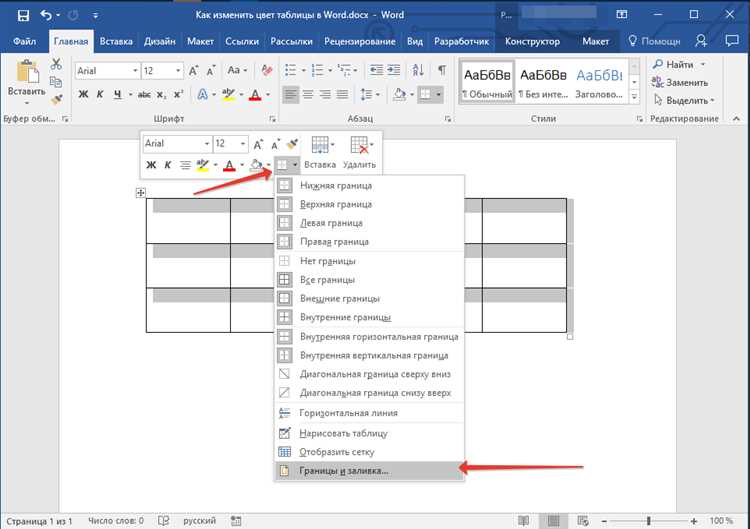Apply the Обычный style
The width and height of the screenshot is (750, 529).
click(487, 82)
